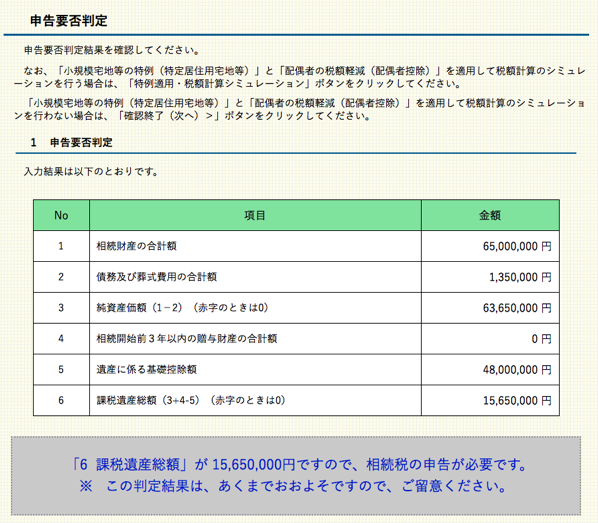Select the 遺産に係る基礎控除額 row label
The height and width of the screenshot is (523, 598).
point(146,370)
